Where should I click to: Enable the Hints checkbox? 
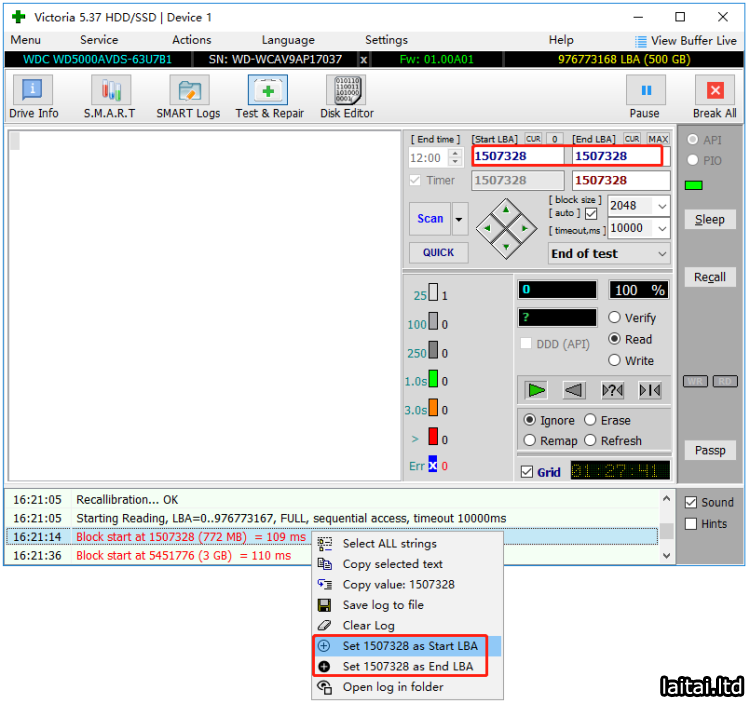(x=692, y=524)
